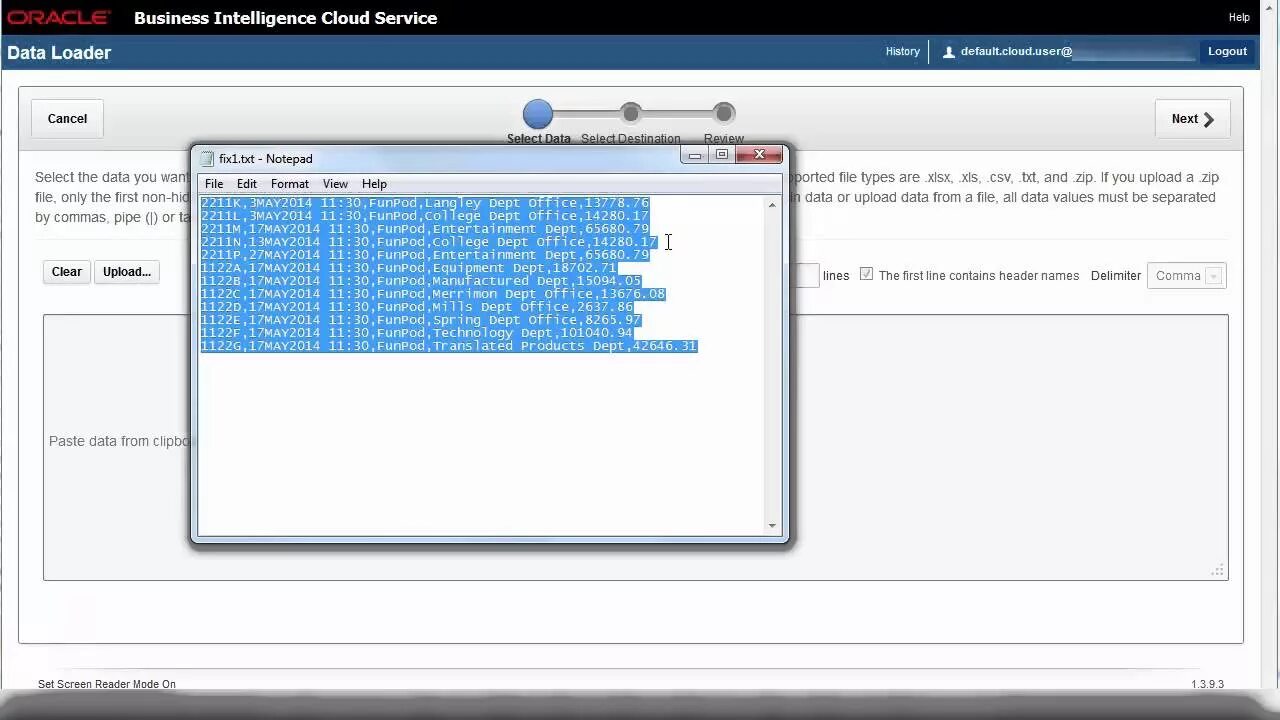Click the Select Data step circle
The image size is (1280, 720).
[537, 114]
